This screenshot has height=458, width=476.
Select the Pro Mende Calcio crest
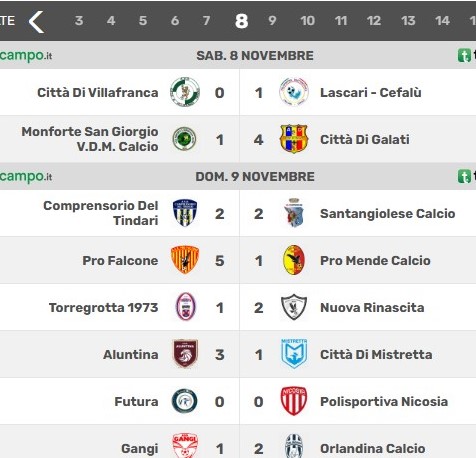click(x=294, y=260)
